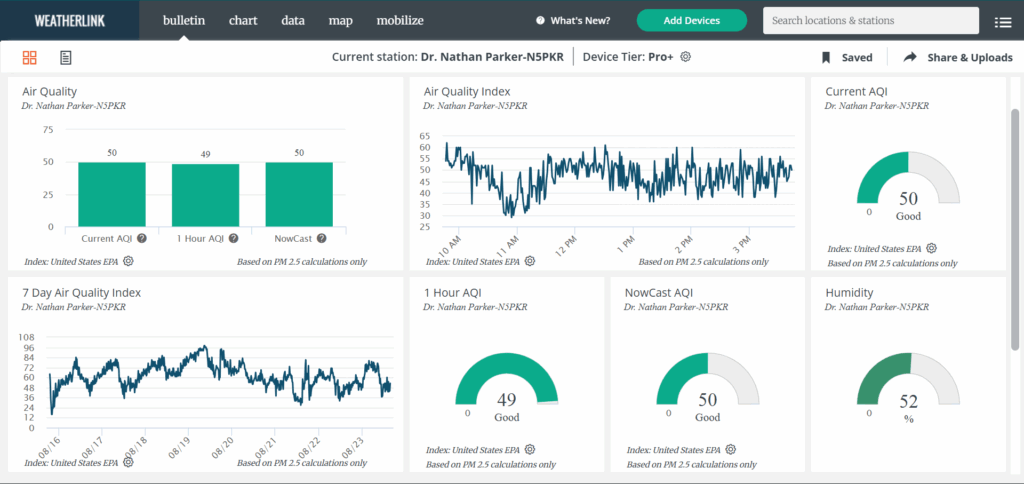Switch to the grid tile view icon
The image size is (1024, 484).
[30, 58]
